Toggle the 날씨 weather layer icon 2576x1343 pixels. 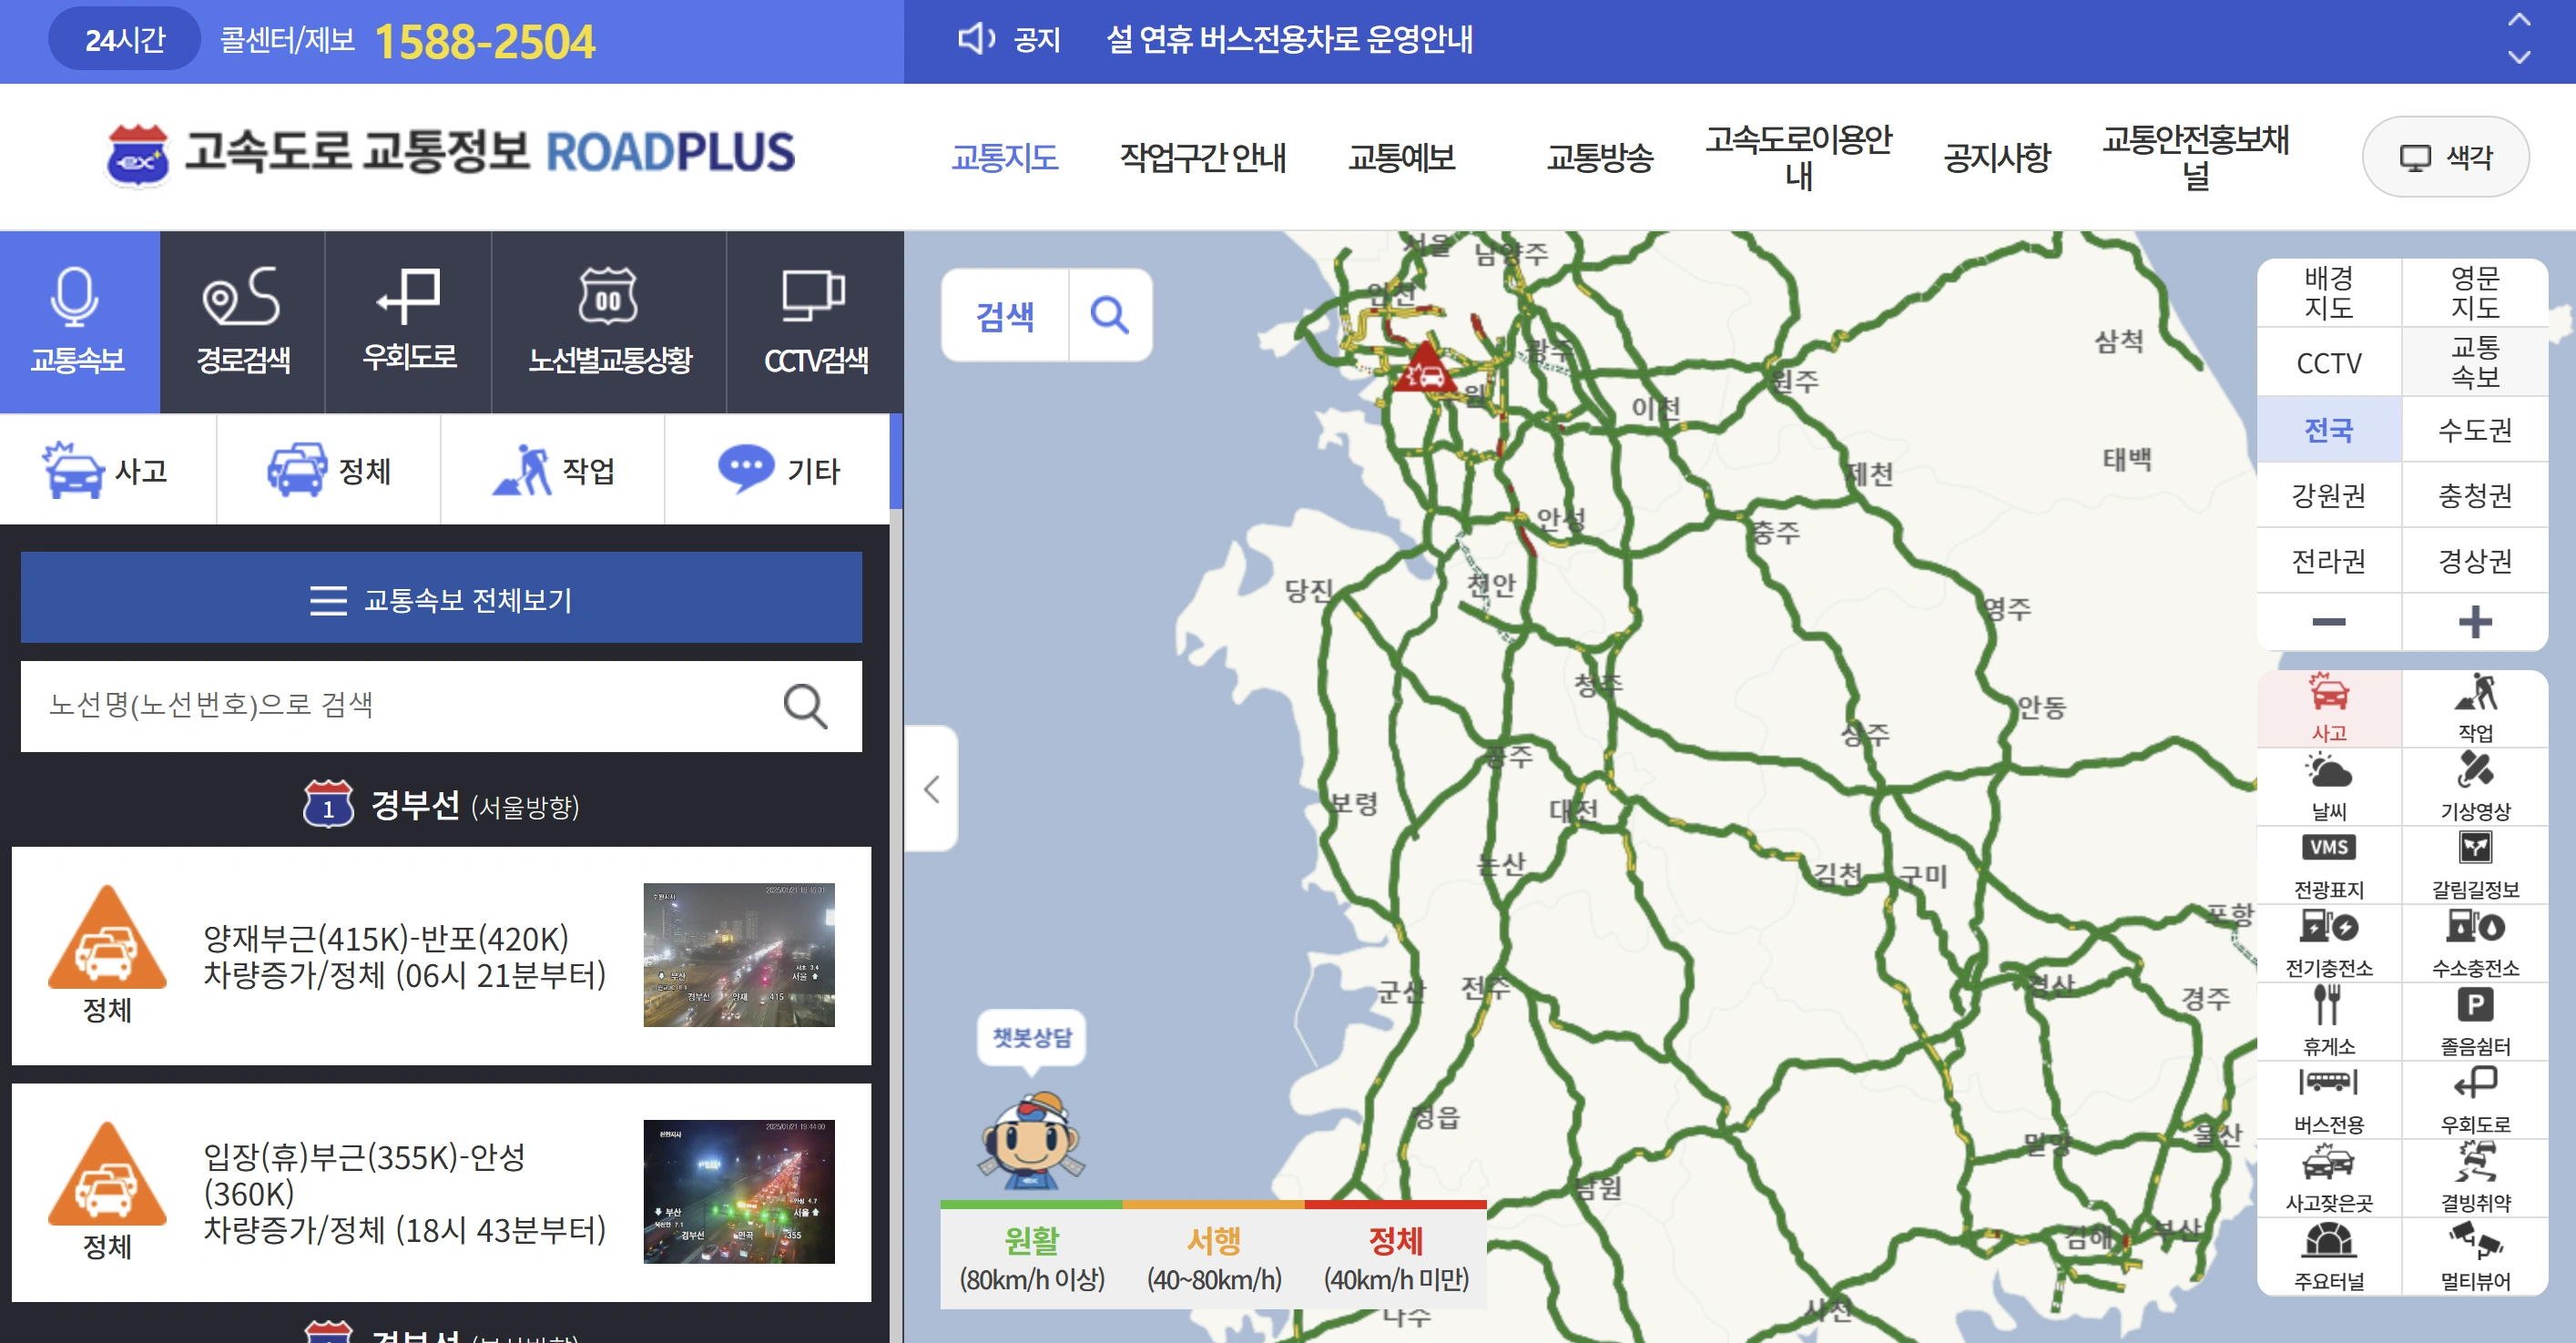(x=2329, y=787)
